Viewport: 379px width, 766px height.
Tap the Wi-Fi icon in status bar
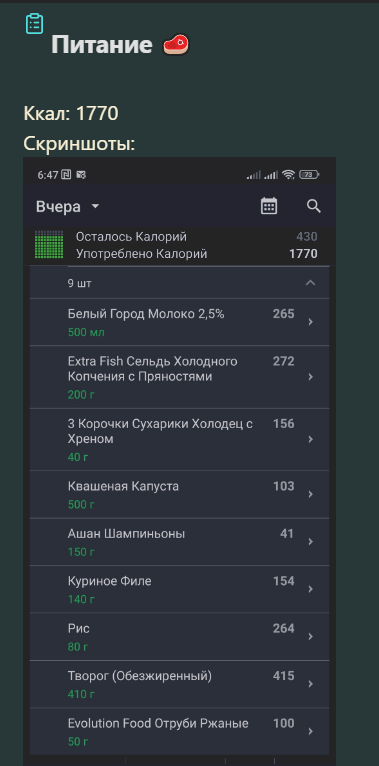(x=289, y=174)
